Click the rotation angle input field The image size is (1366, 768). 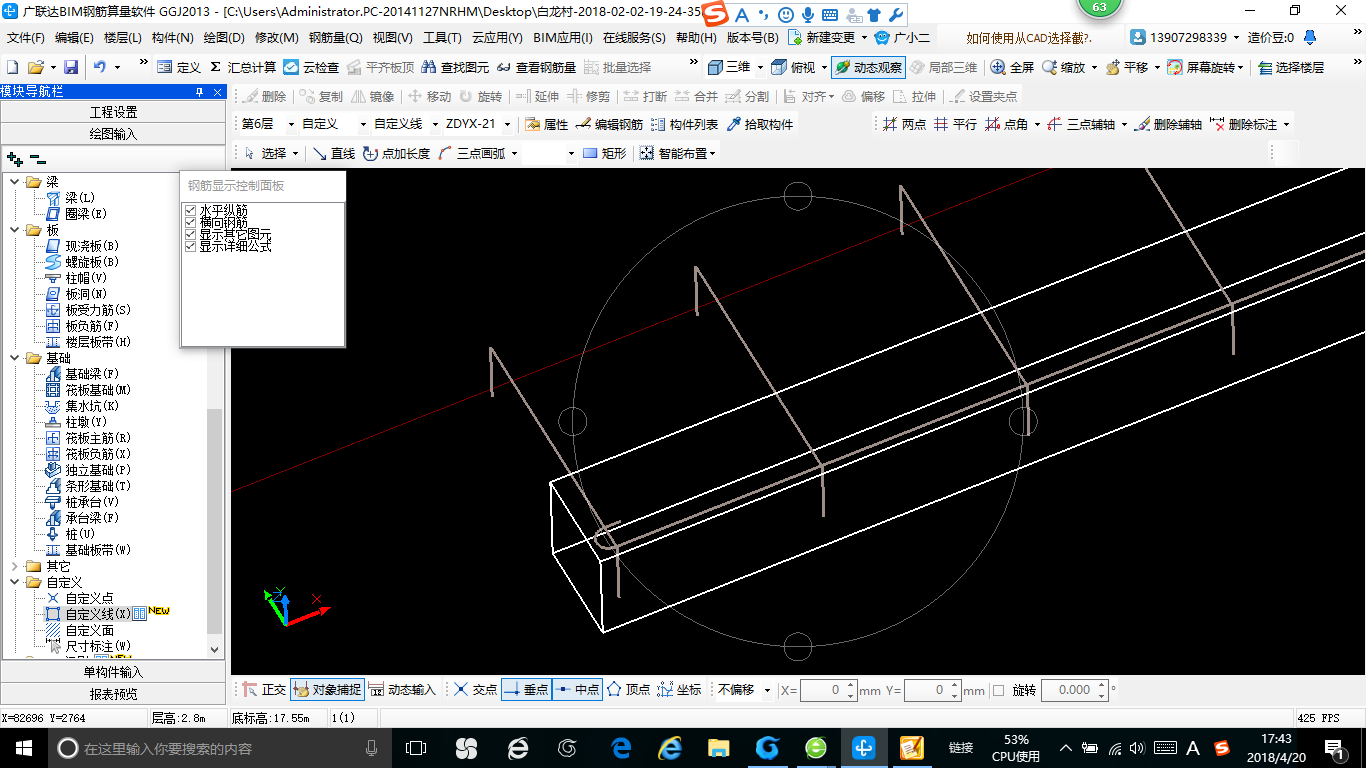[1075, 690]
